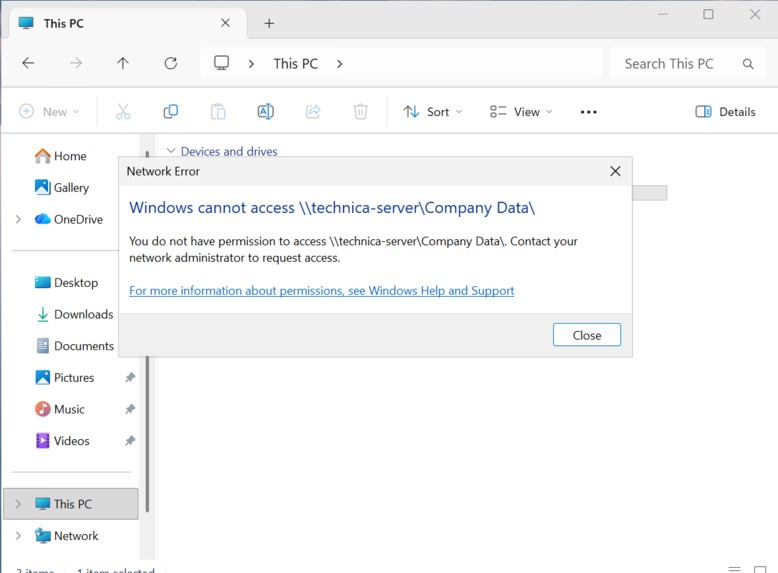This screenshot has height=573, width=778.
Task: Open the Documents quick access folder
Action: pyautogui.click(x=74, y=346)
